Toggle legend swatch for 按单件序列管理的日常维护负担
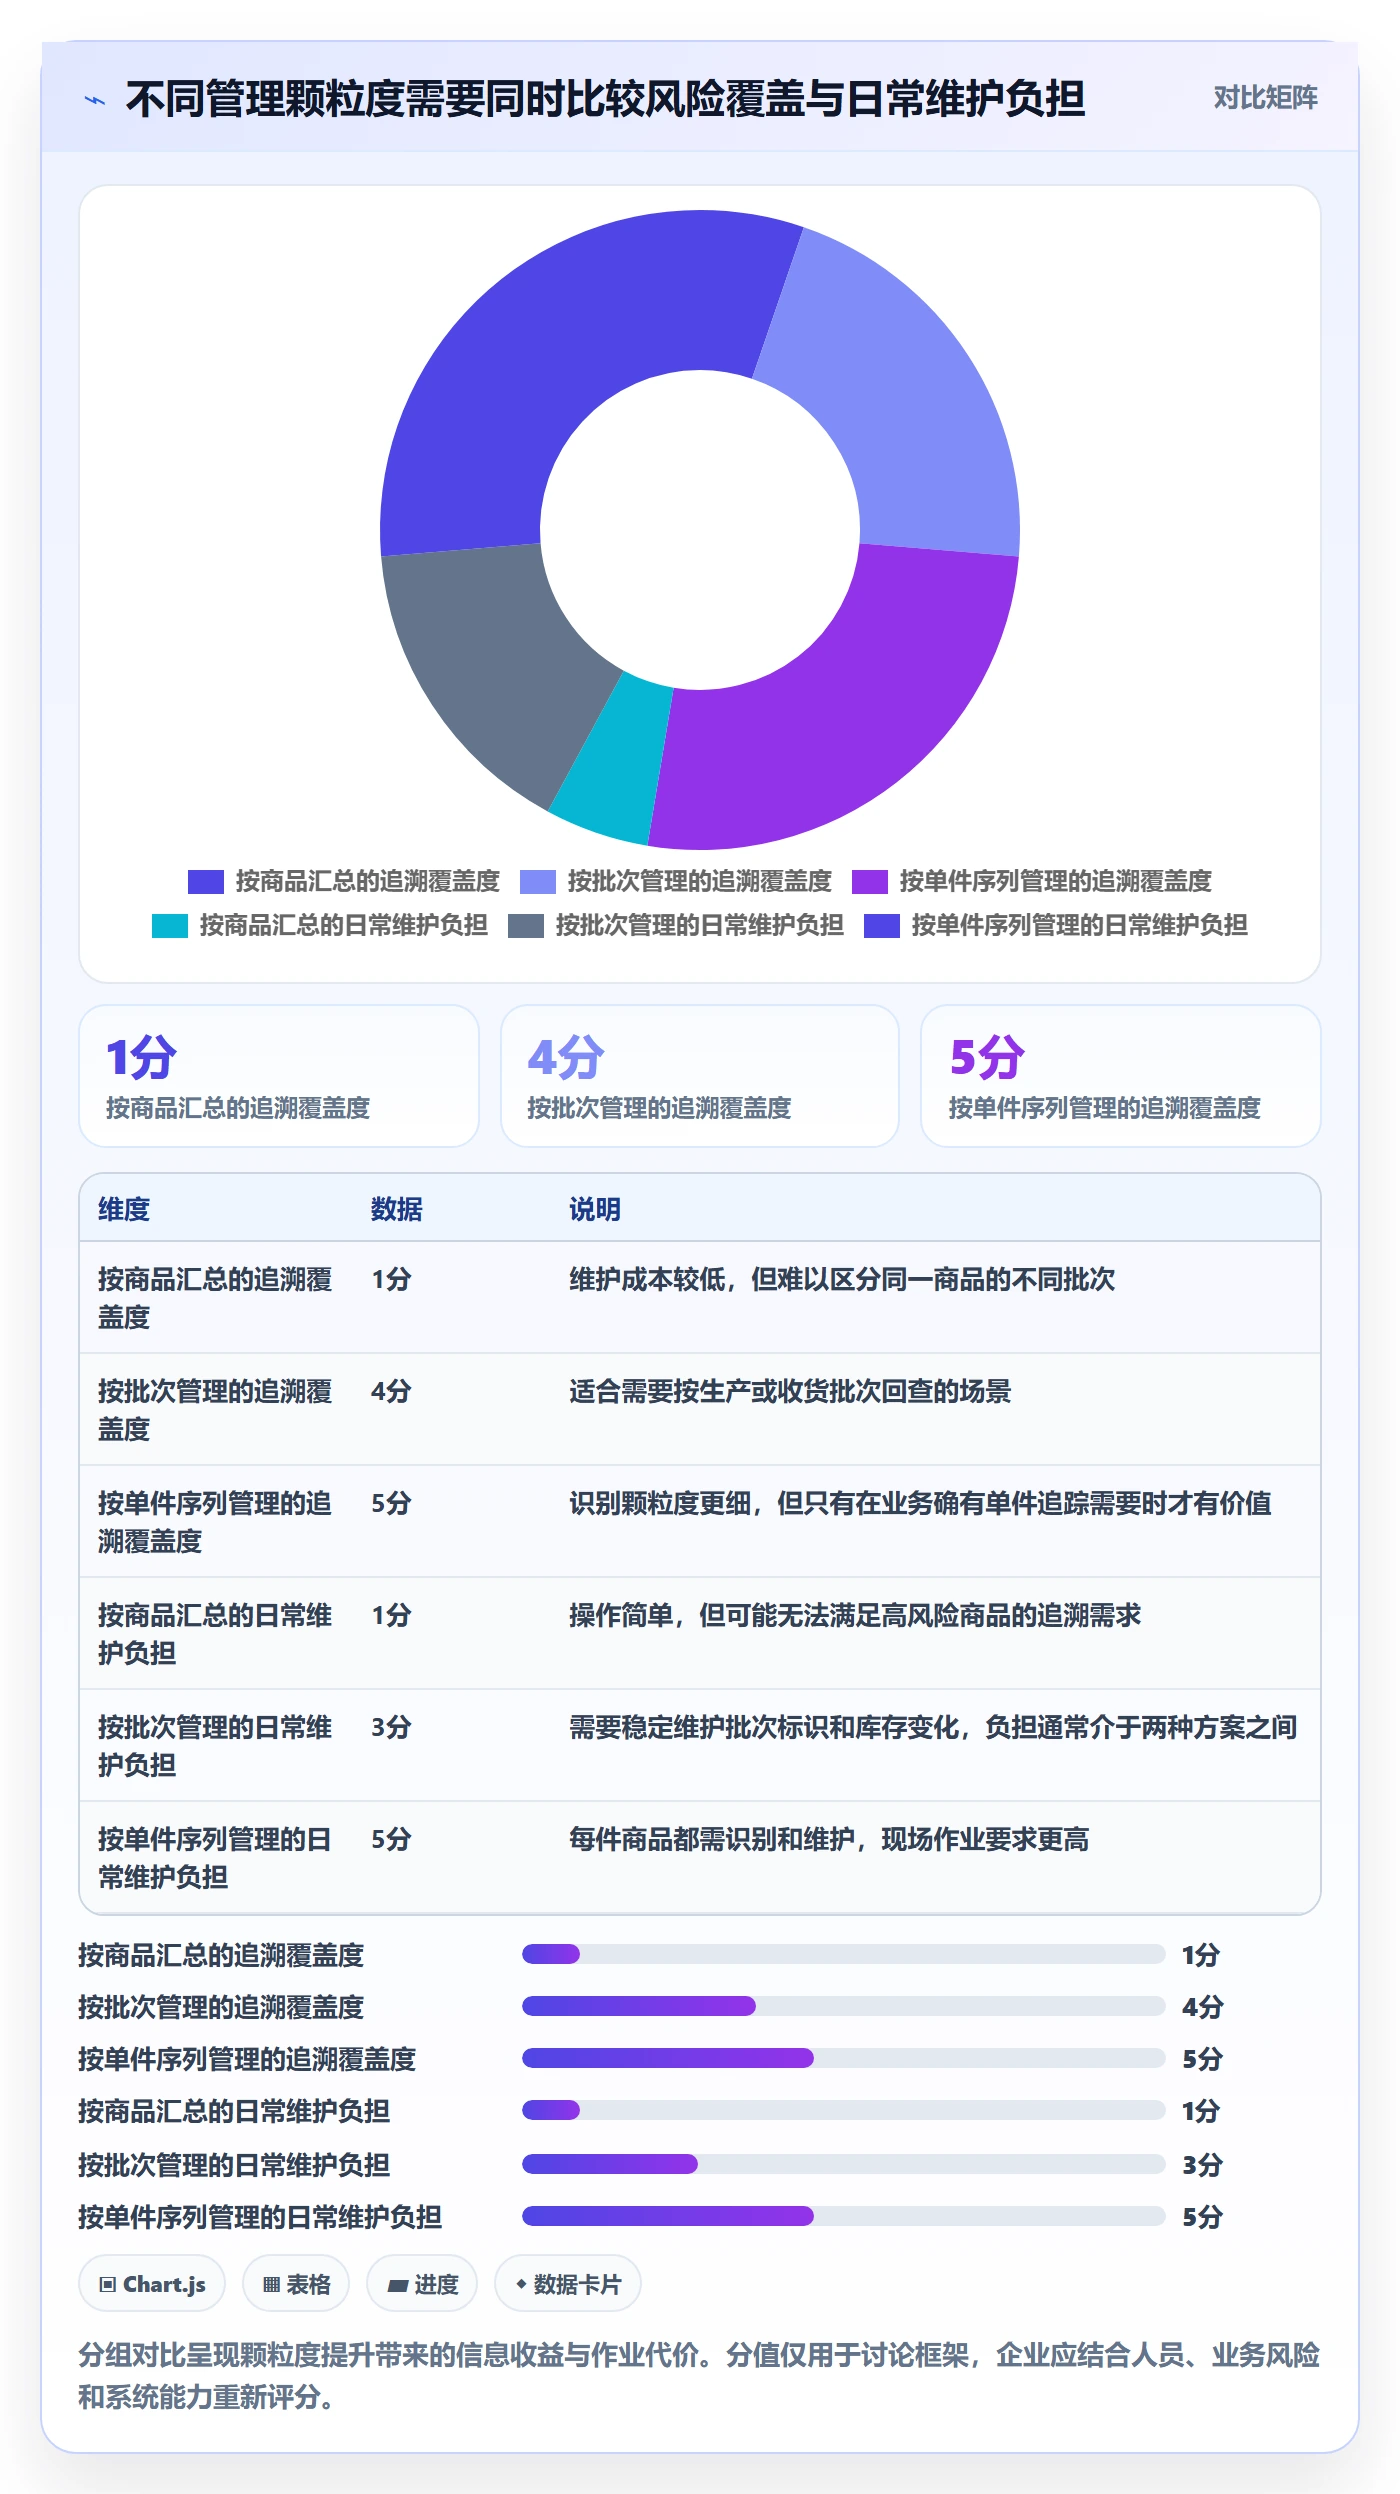This screenshot has height=2494, width=1400. [881, 926]
